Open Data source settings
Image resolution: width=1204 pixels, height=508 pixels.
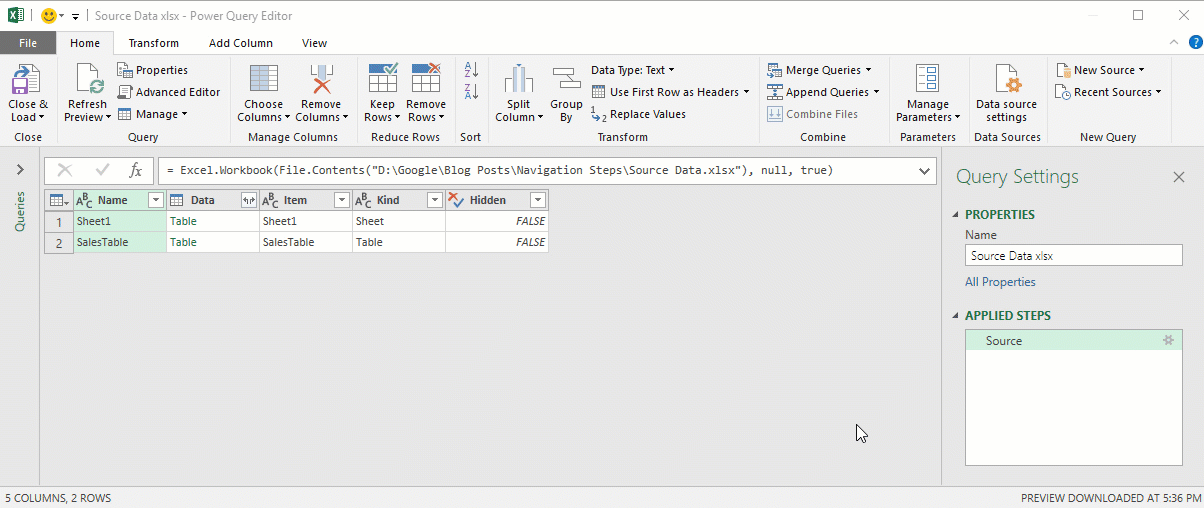[1006, 93]
